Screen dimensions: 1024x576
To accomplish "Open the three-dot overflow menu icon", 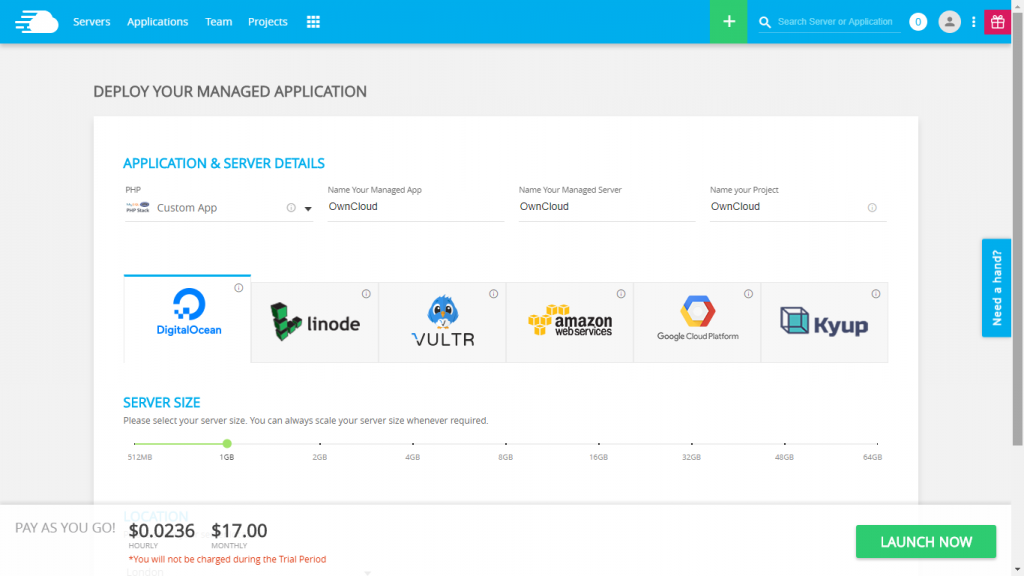I will [x=973, y=21].
